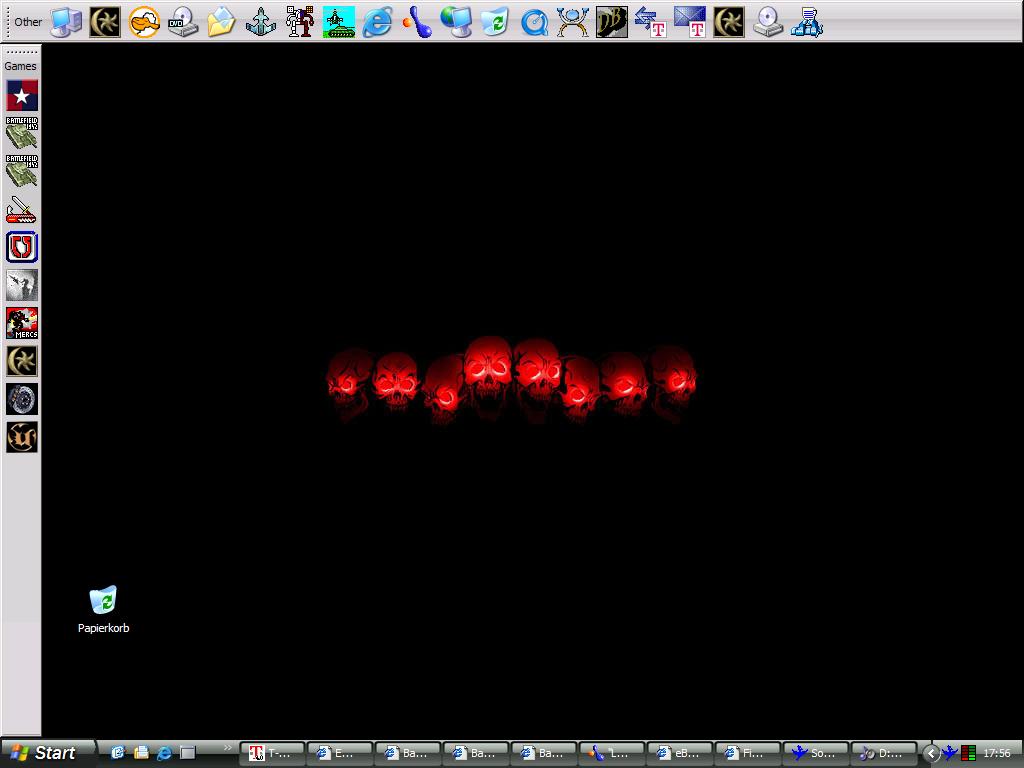Switch to the D:... taskbar window

884,753
